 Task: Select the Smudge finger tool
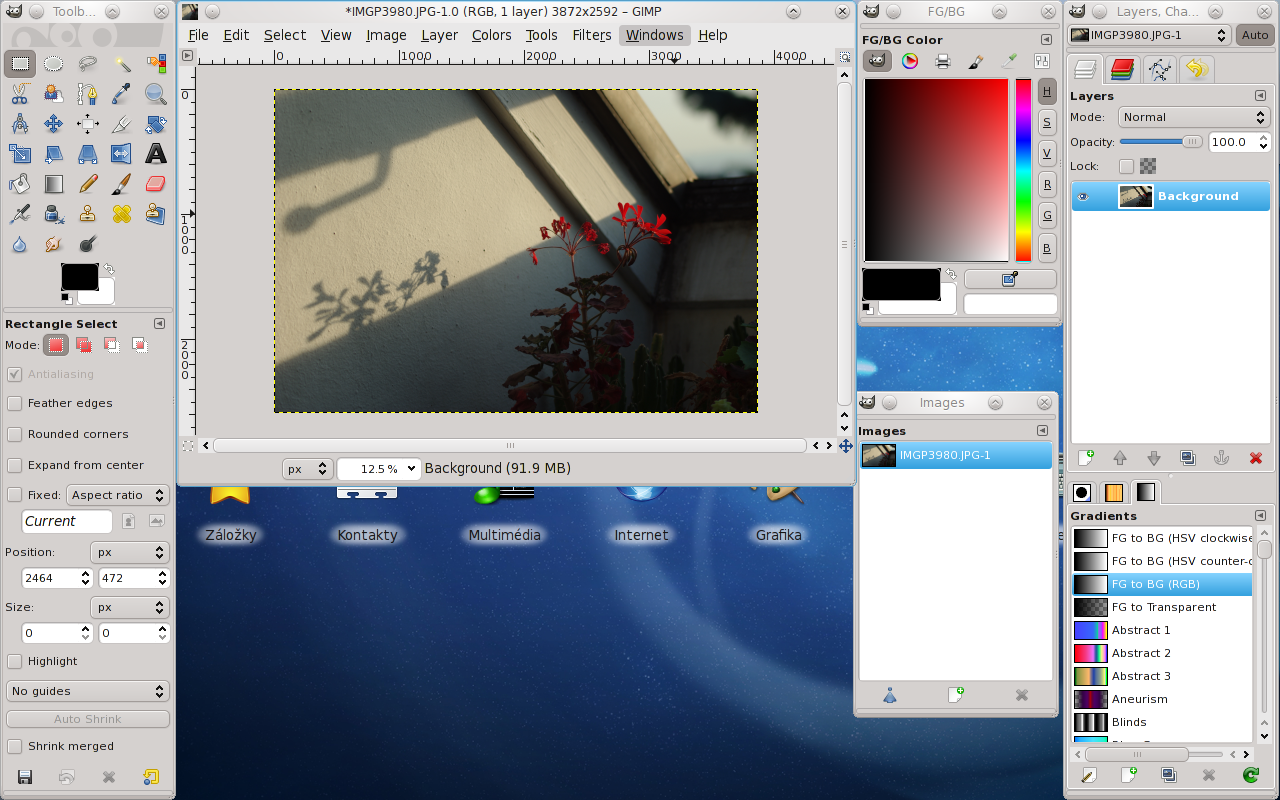54,244
